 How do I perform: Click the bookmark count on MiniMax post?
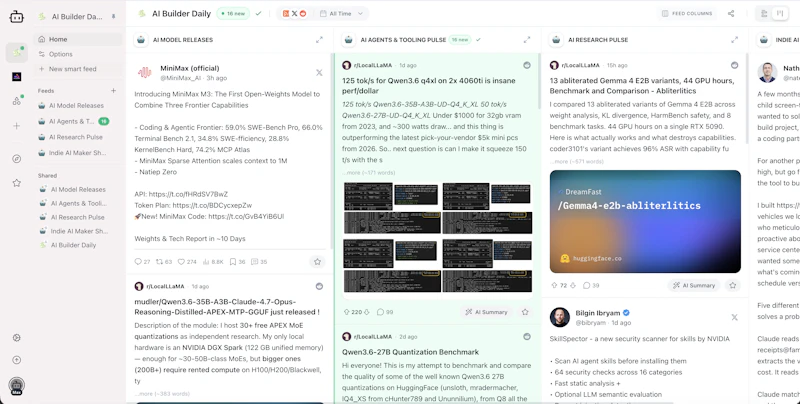point(237,262)
